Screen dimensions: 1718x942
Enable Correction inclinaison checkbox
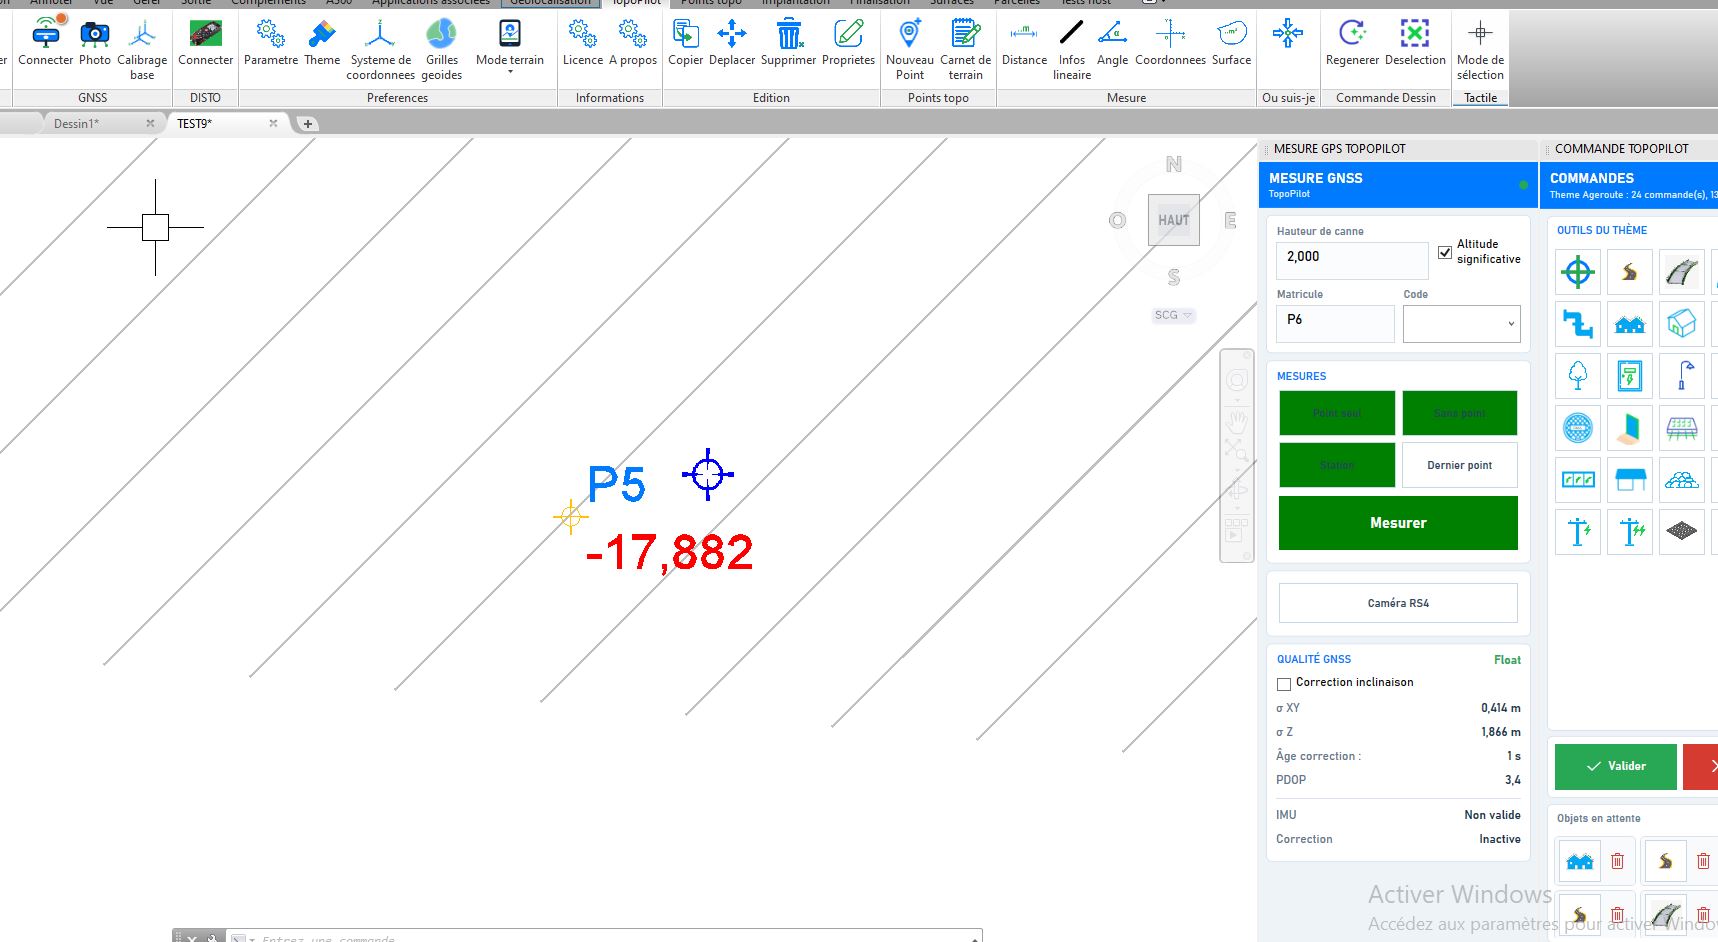(1284, 684)
